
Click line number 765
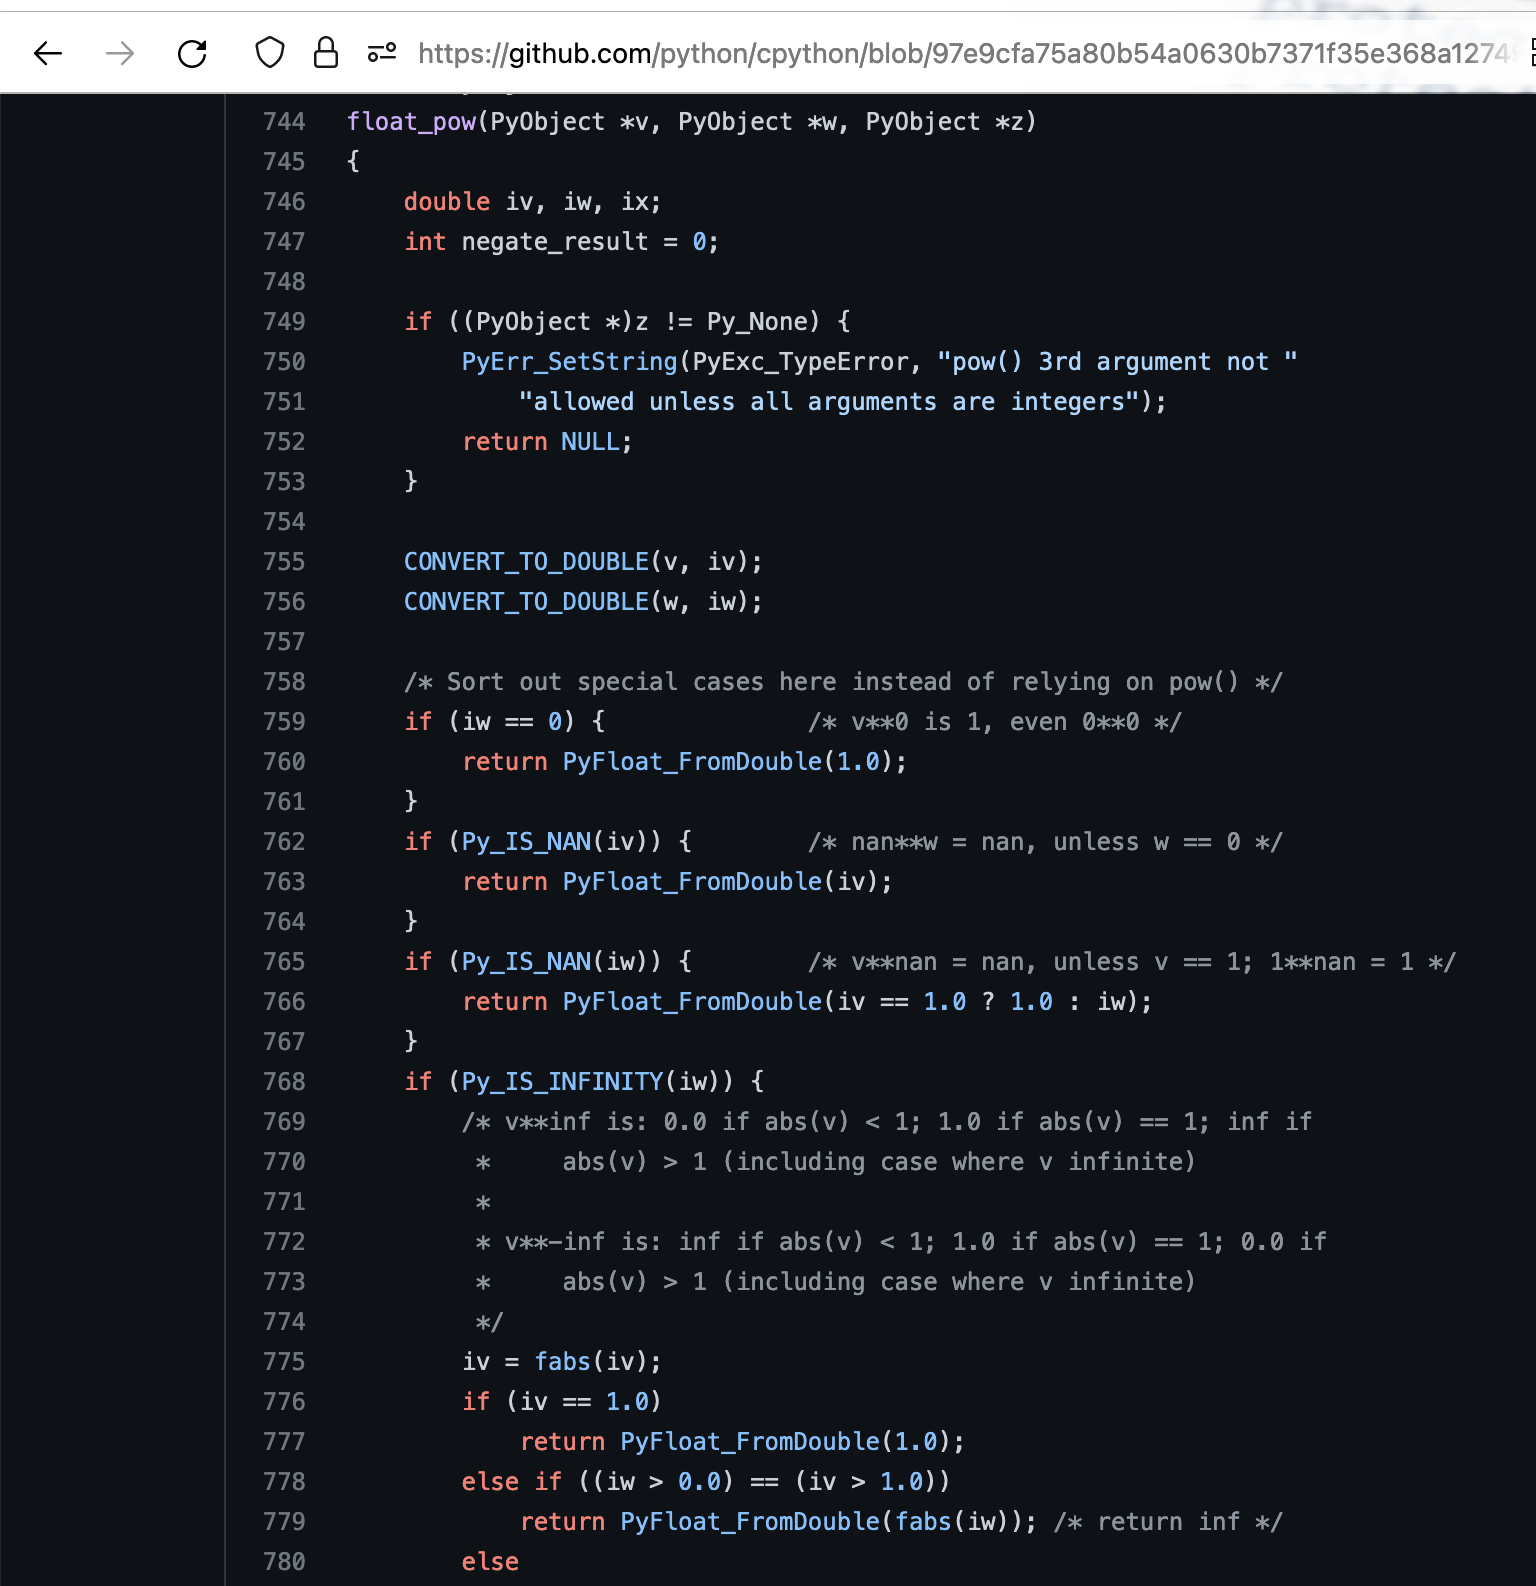[284, 962]
